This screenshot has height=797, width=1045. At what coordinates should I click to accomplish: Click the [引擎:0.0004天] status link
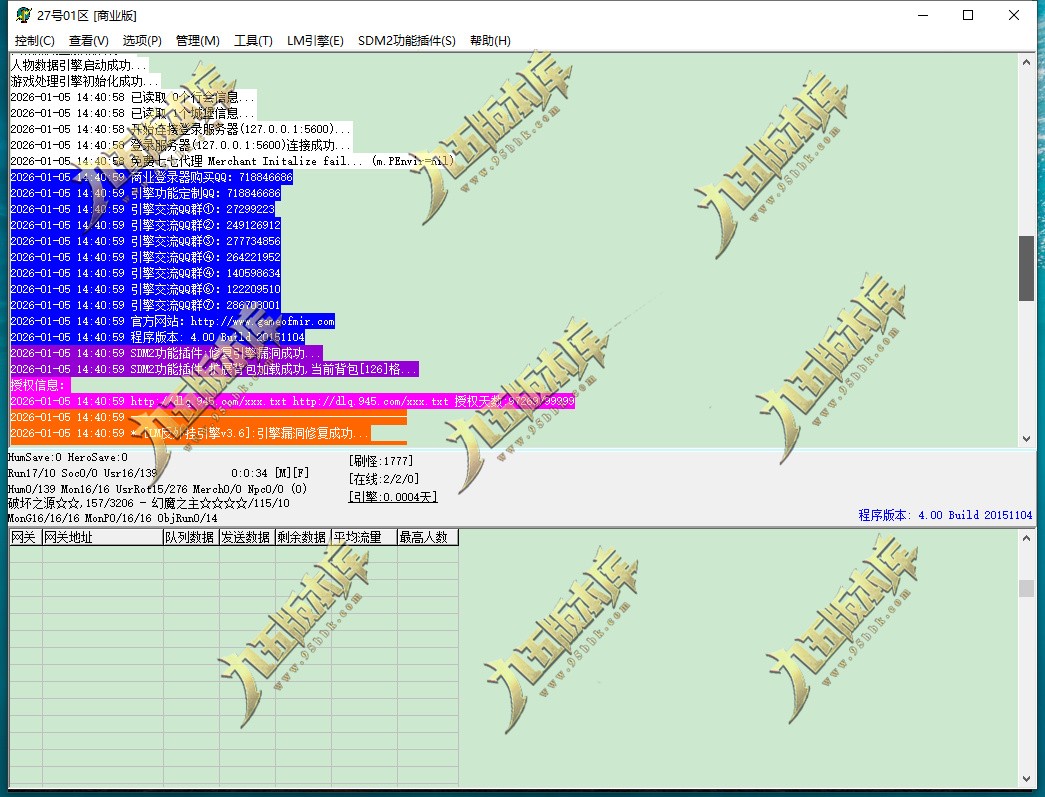pyautogui.click(x=393, y=497)
